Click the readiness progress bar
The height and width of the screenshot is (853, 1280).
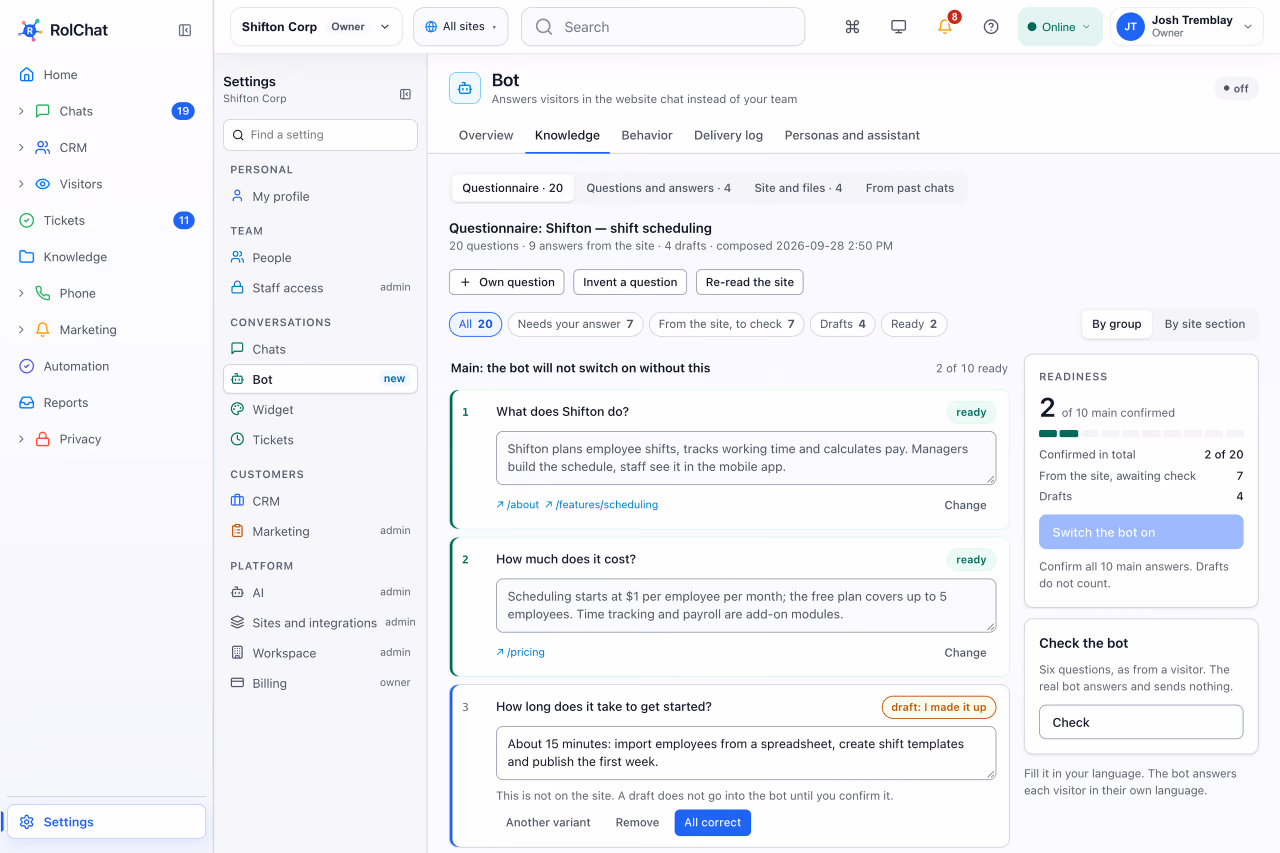coord(1141,434)
